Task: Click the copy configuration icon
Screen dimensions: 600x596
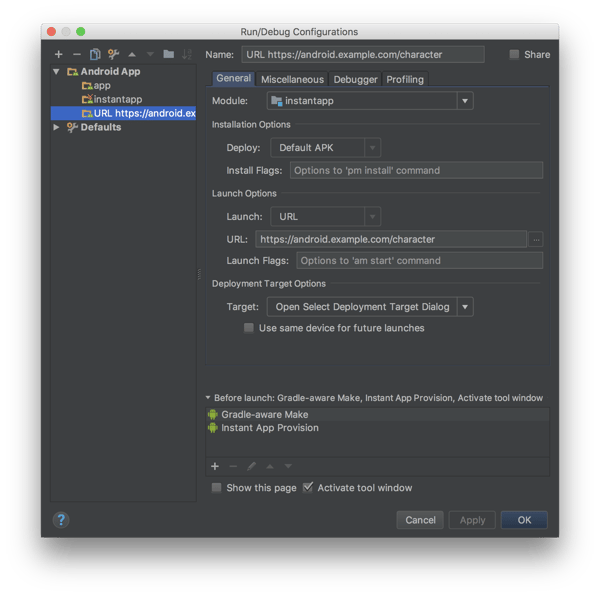Action: (95, 54)
